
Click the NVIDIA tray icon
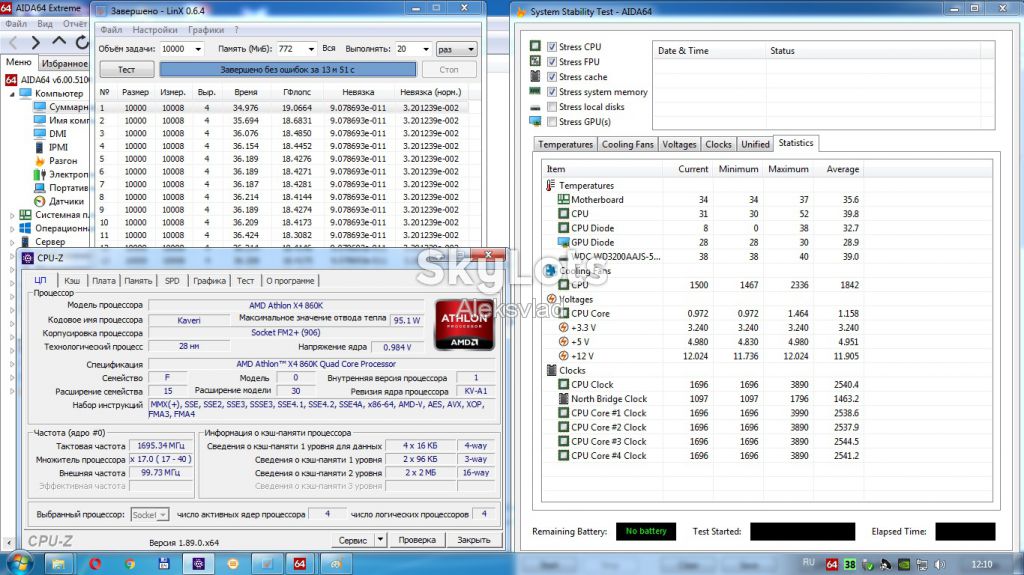click(x=904, y=565)
